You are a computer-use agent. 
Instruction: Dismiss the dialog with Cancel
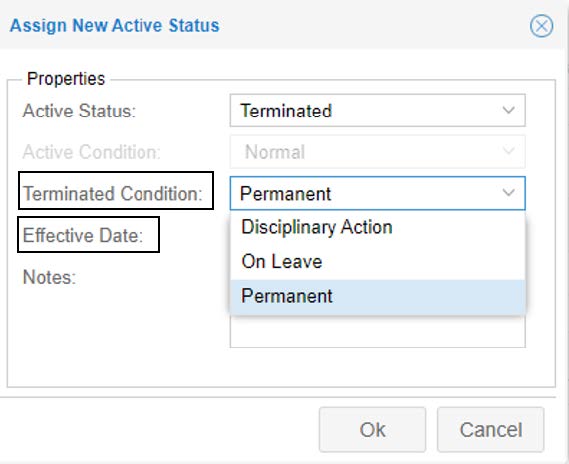tap(491, 430)
